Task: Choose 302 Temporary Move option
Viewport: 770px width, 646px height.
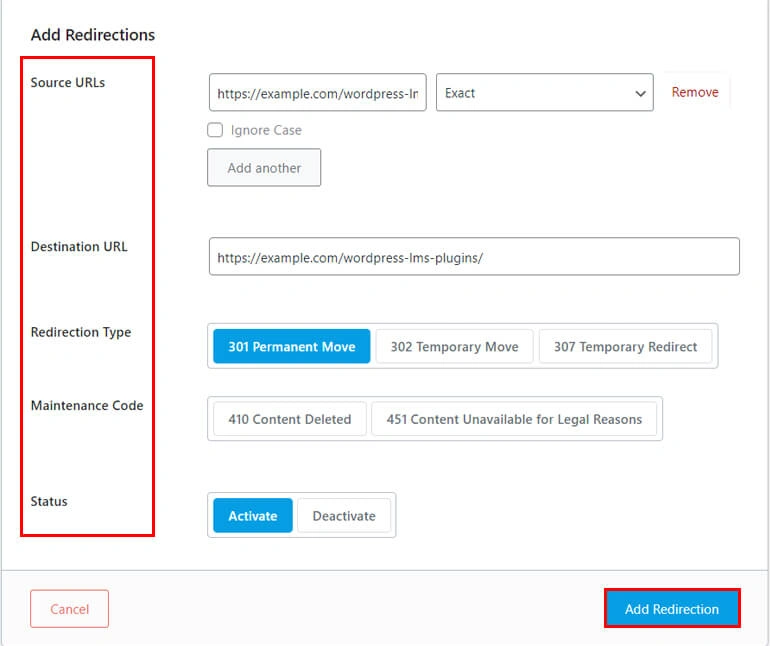Action: click(x=454, y=347)
